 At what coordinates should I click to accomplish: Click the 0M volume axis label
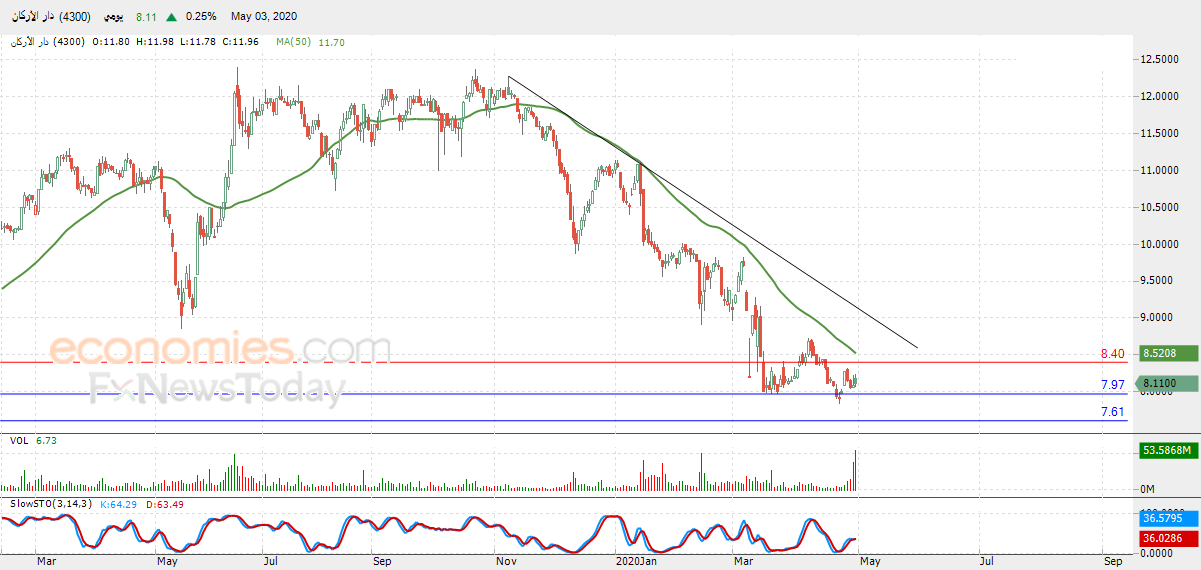pos(1148,489)
